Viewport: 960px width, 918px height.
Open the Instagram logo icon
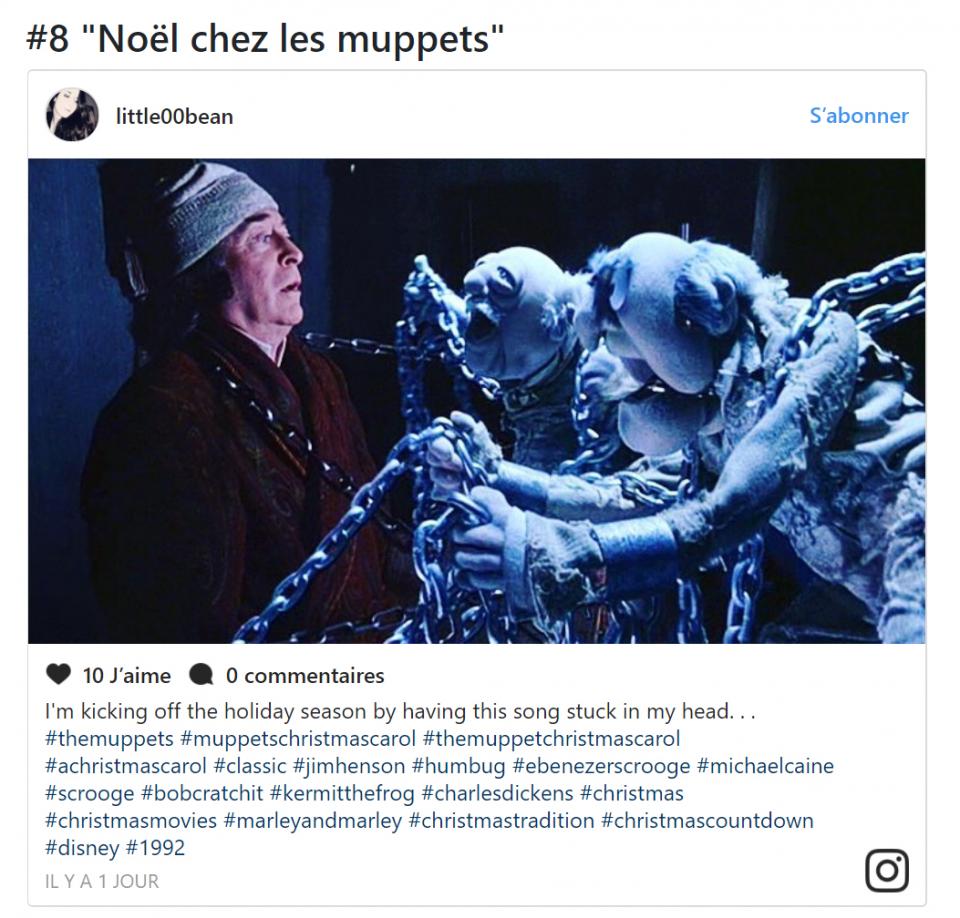pos(887,870)
